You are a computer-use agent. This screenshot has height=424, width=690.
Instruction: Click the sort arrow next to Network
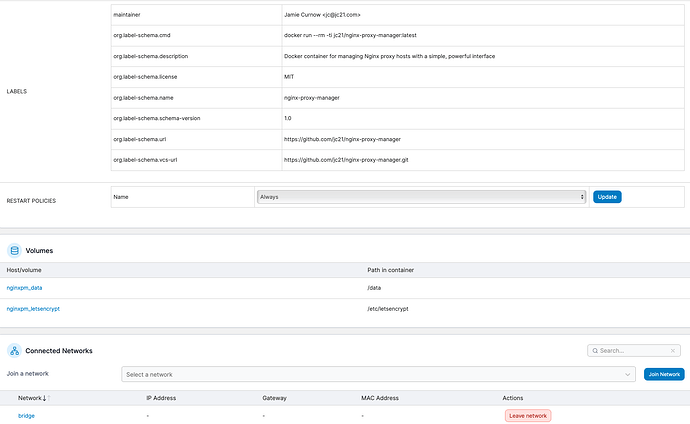coord(45,398)
